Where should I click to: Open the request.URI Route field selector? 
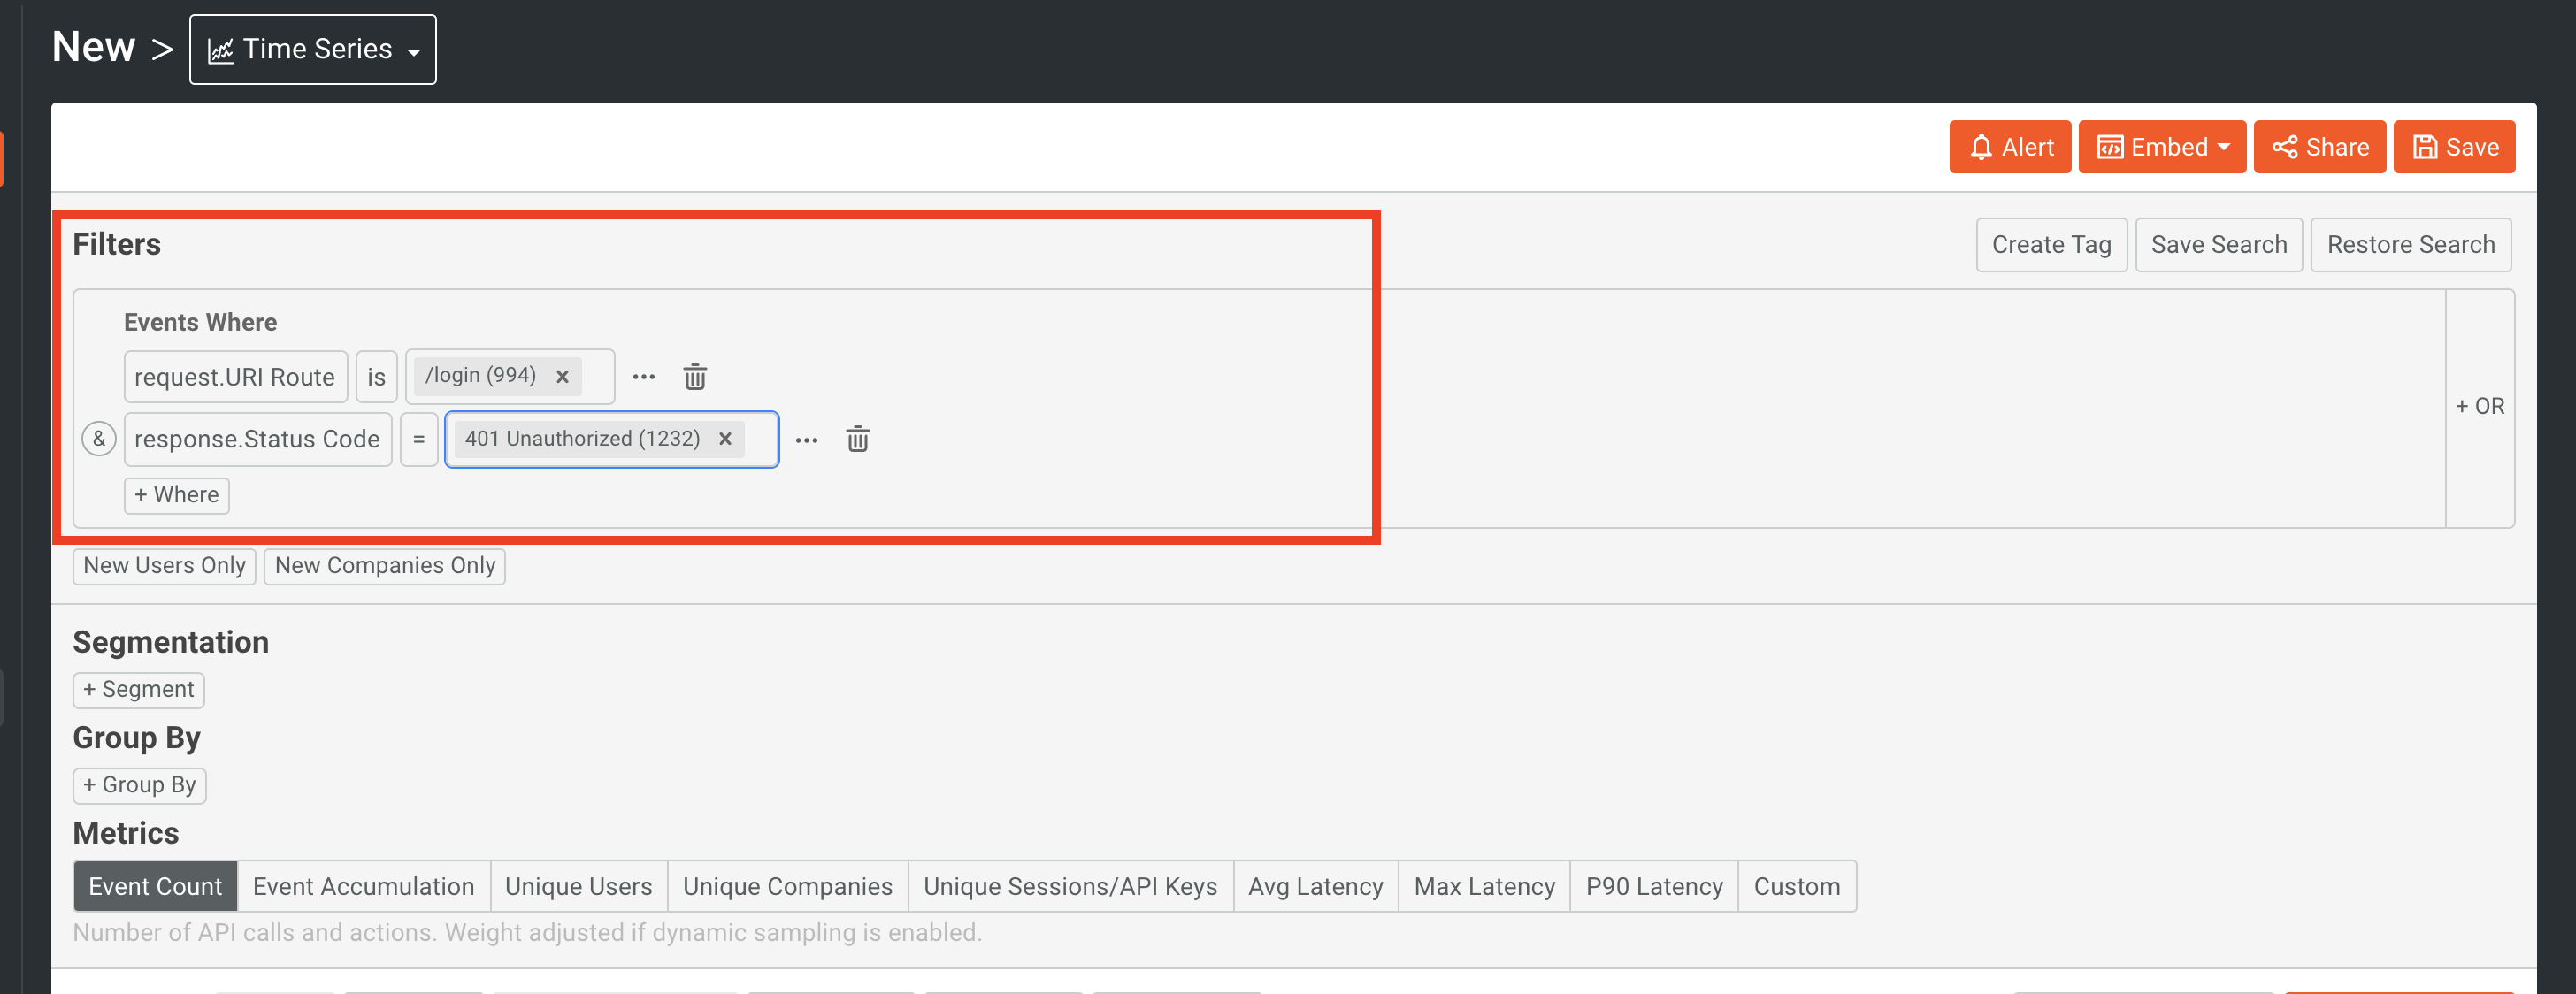235,377
